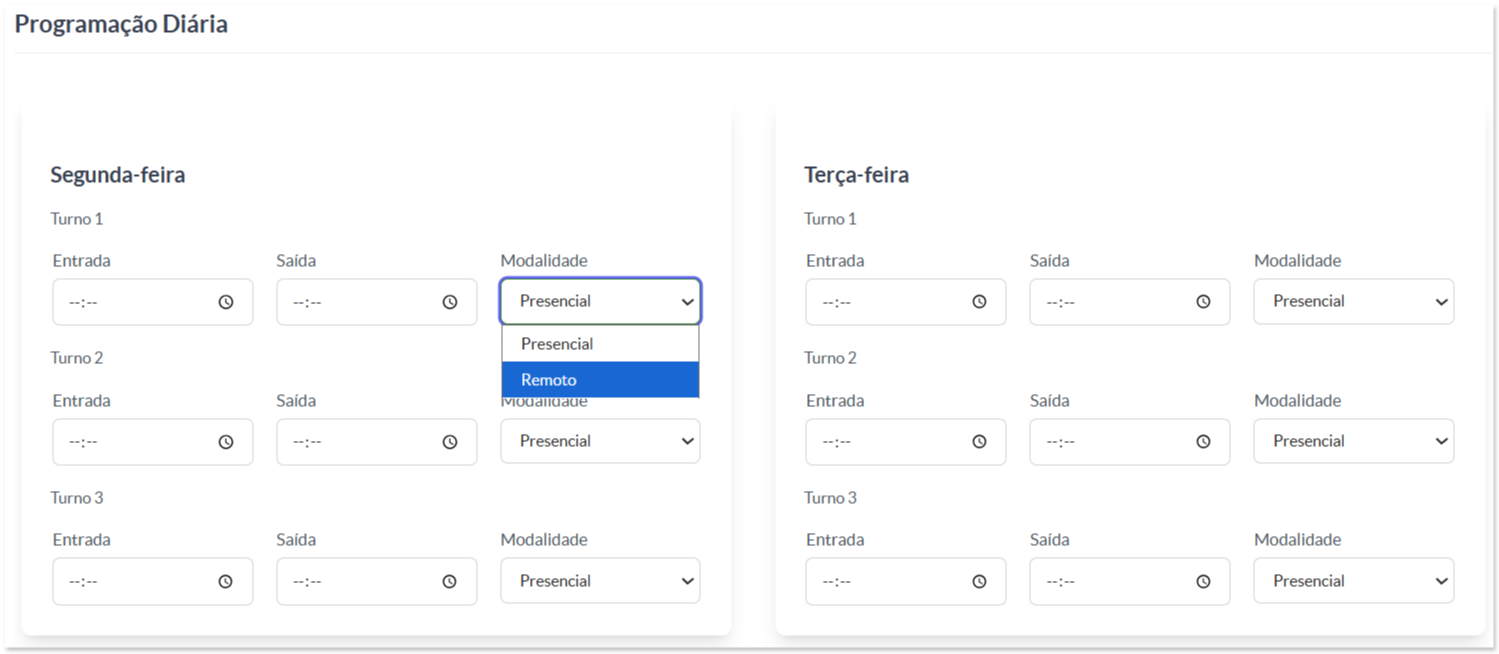This screenshot has height=654, width=1499.
Task: Open clock picker for Segunda-feira Turno 3 Saída
Action: [x=450, y=581]
